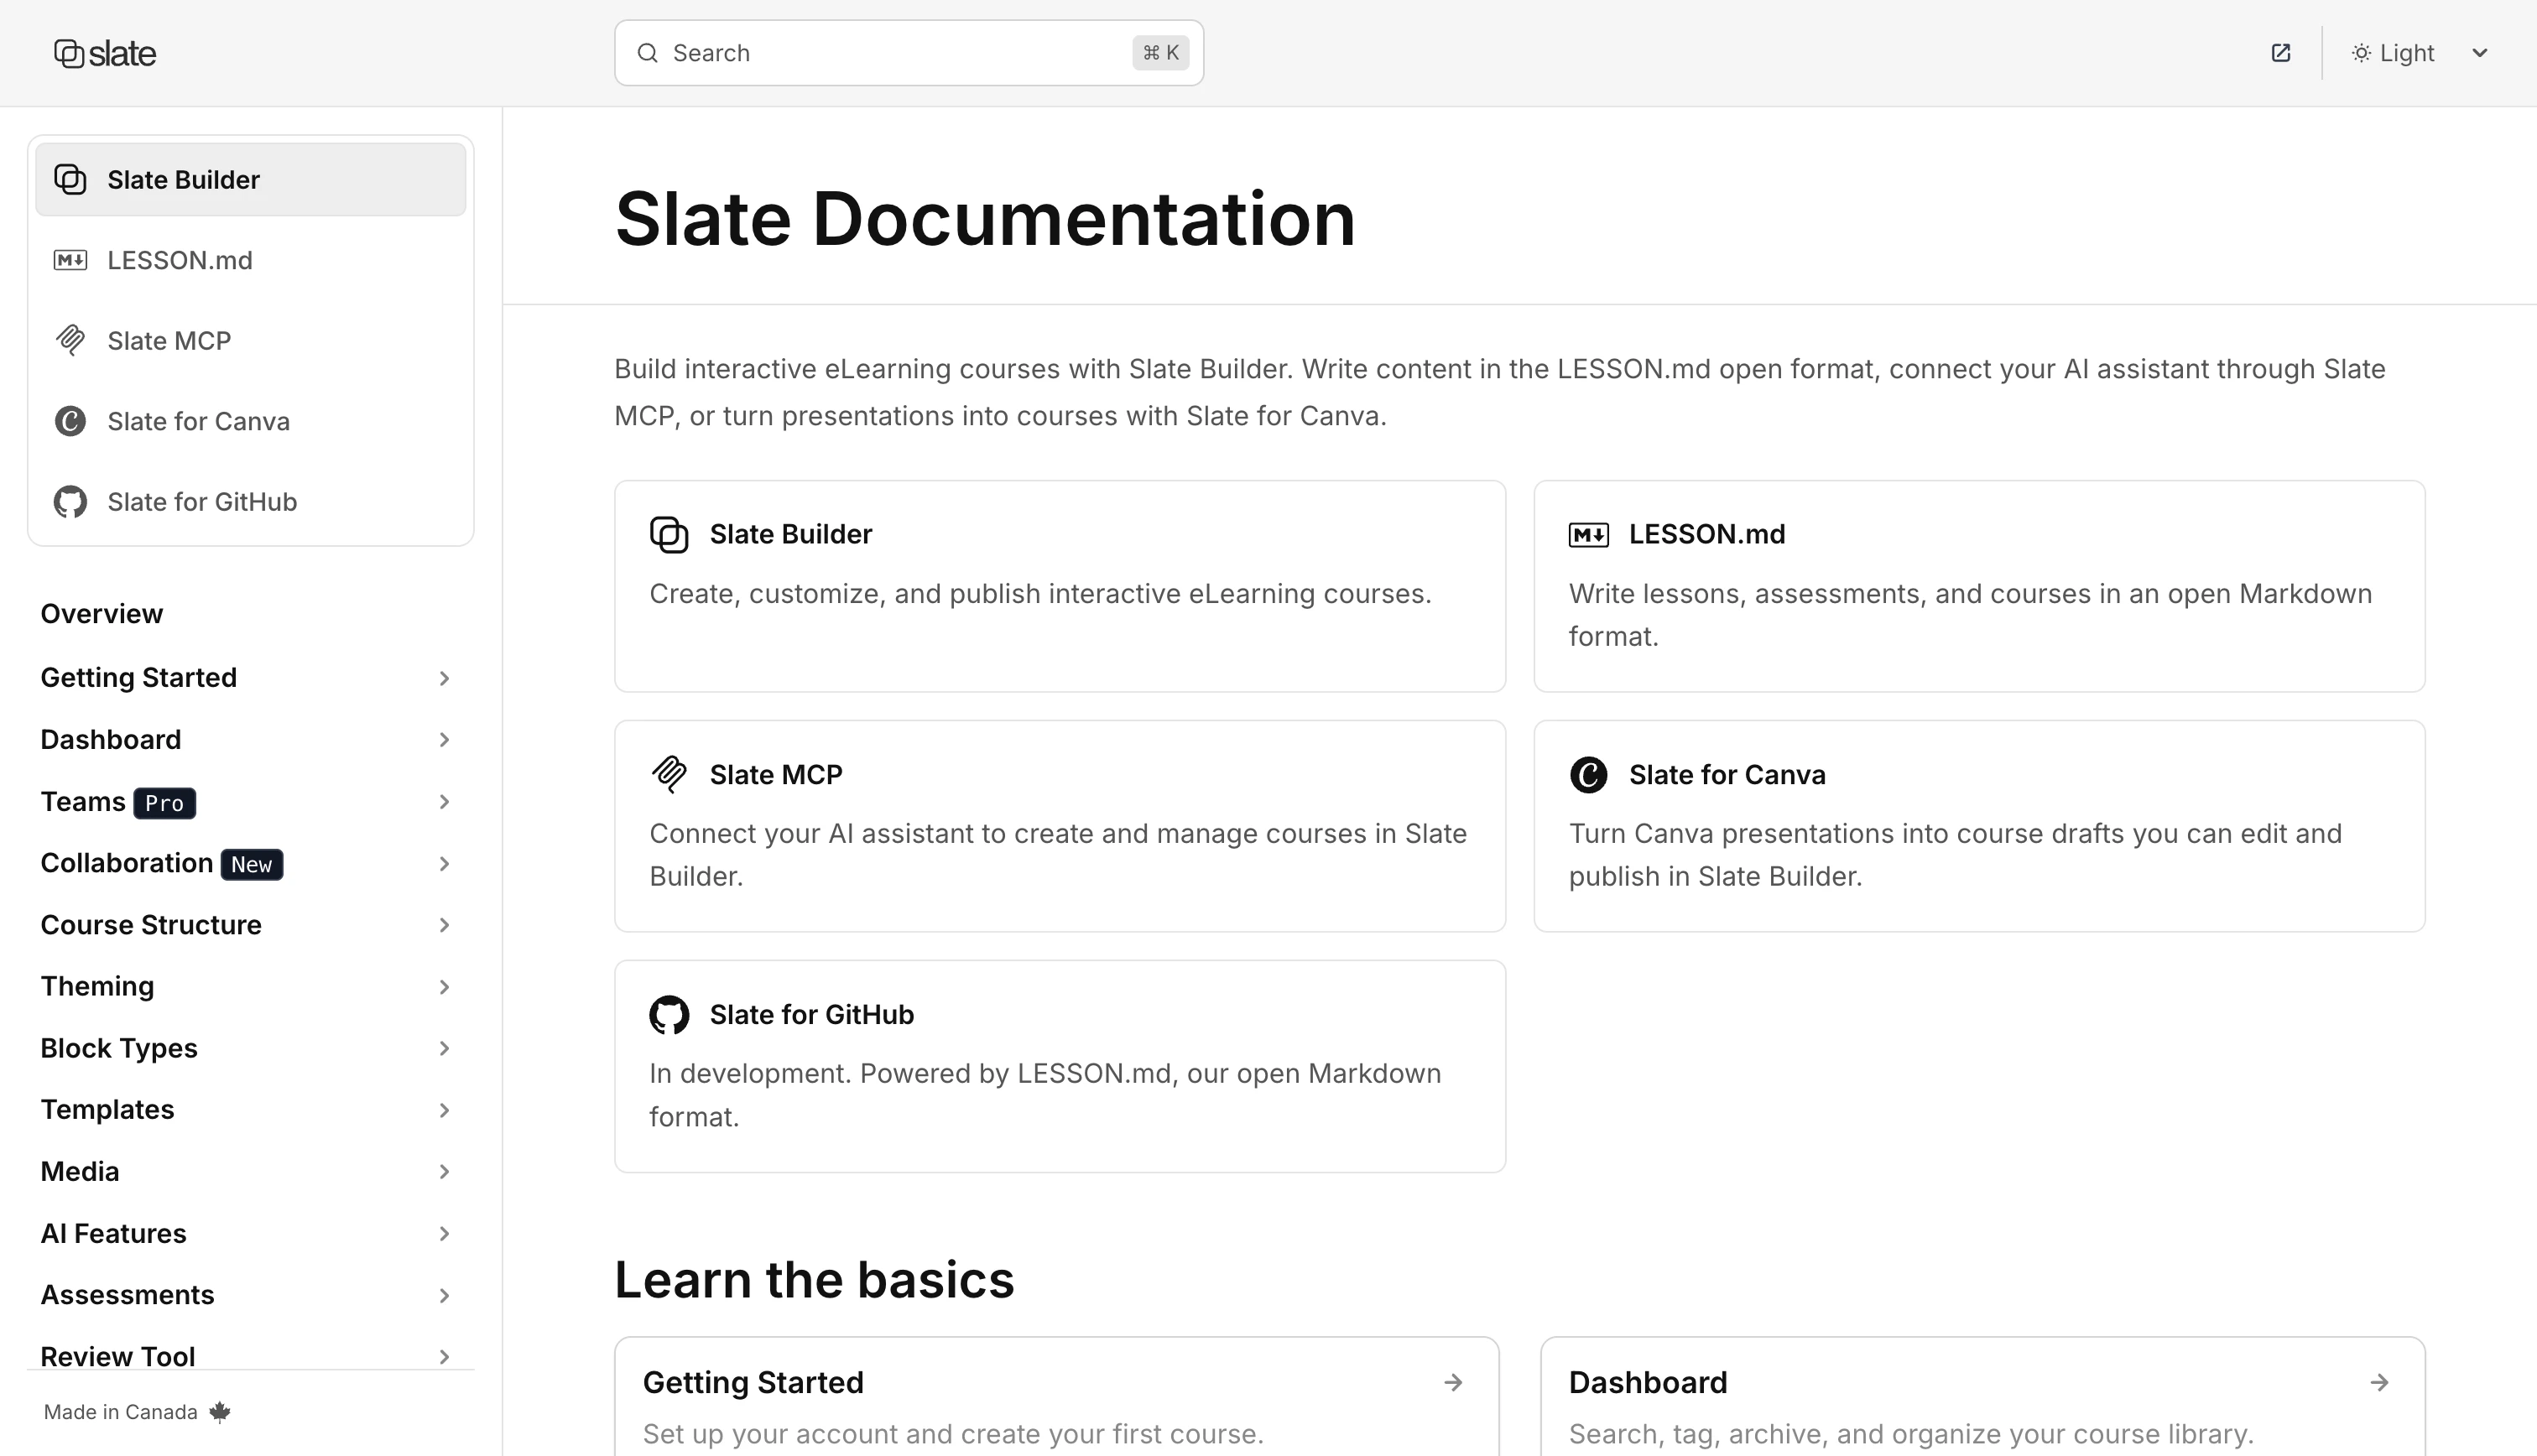The width and height of the screenshot is (2537, 1456).
Task: Expand the Block Types chevron
Action: point(445,1048)
